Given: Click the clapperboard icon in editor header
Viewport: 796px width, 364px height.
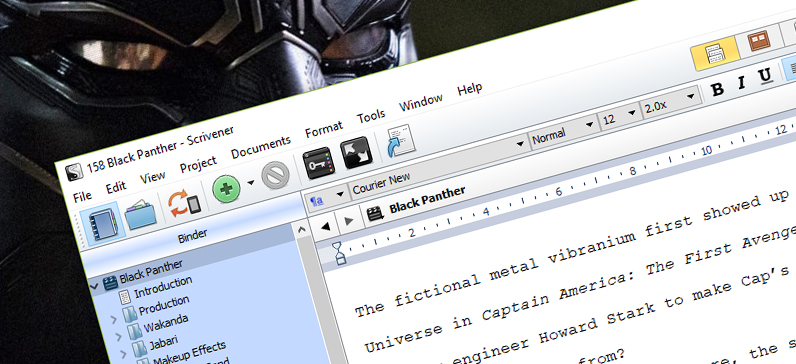Looking at the screenshot, I should 376,213.
